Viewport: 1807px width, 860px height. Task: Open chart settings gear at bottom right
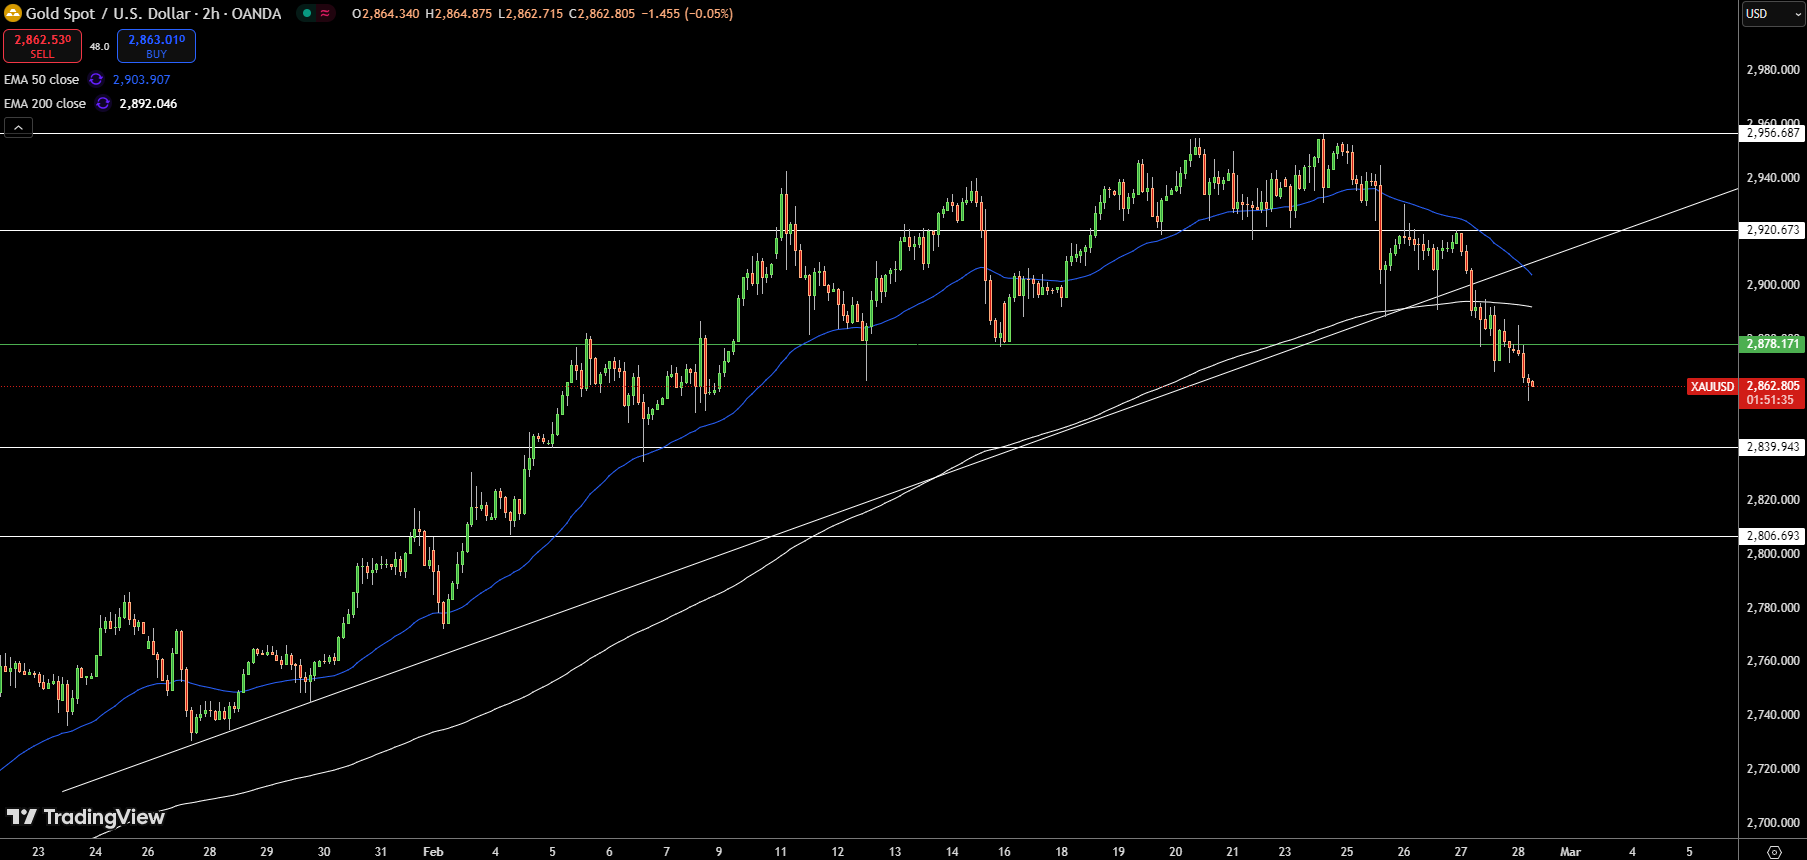[x=1774, y=852]
